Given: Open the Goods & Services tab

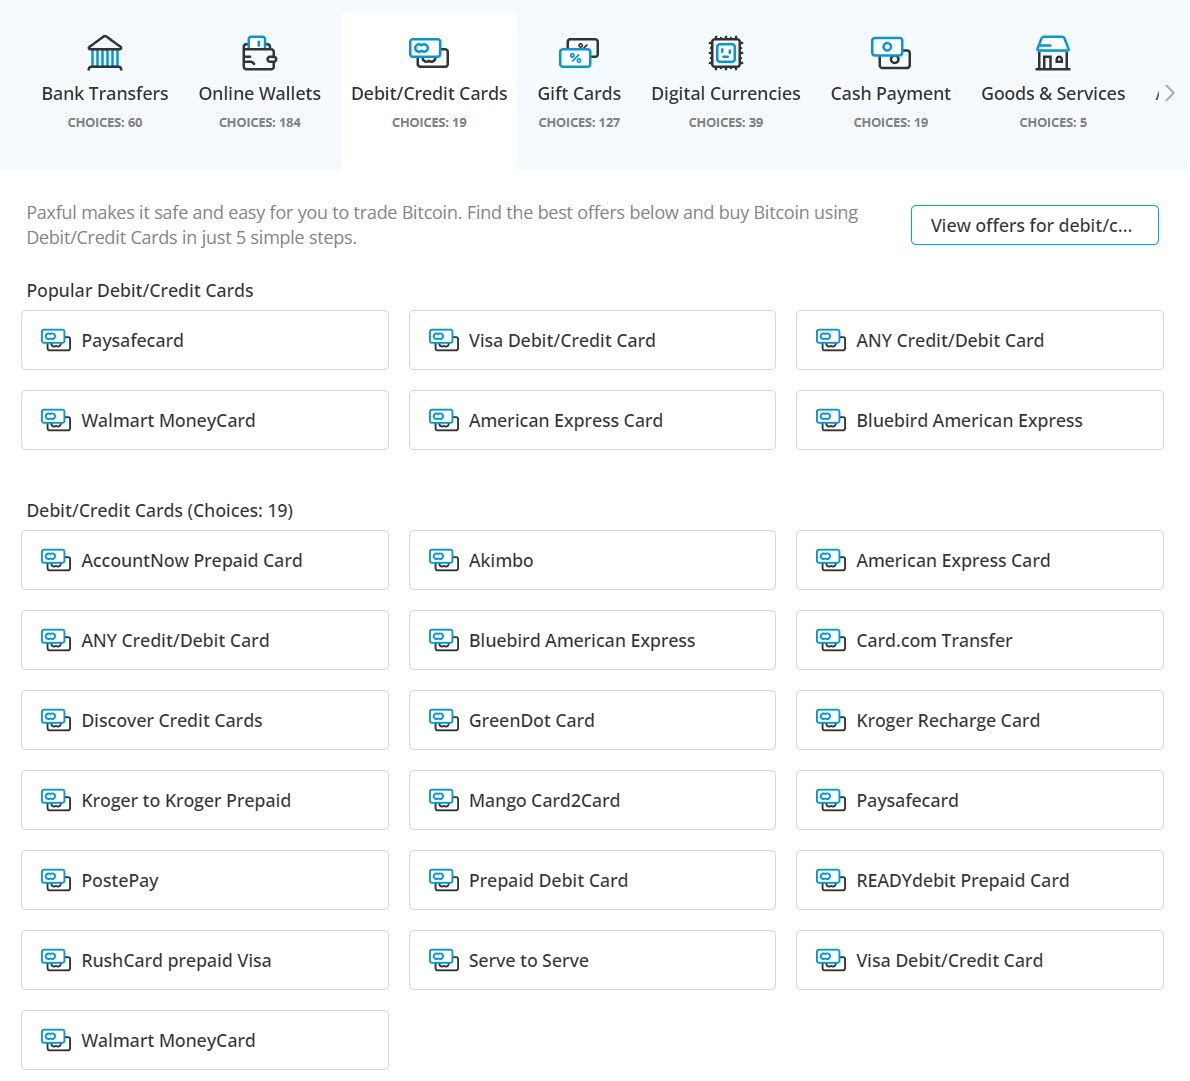Looking at the screenshot, I should (1053, 93).
